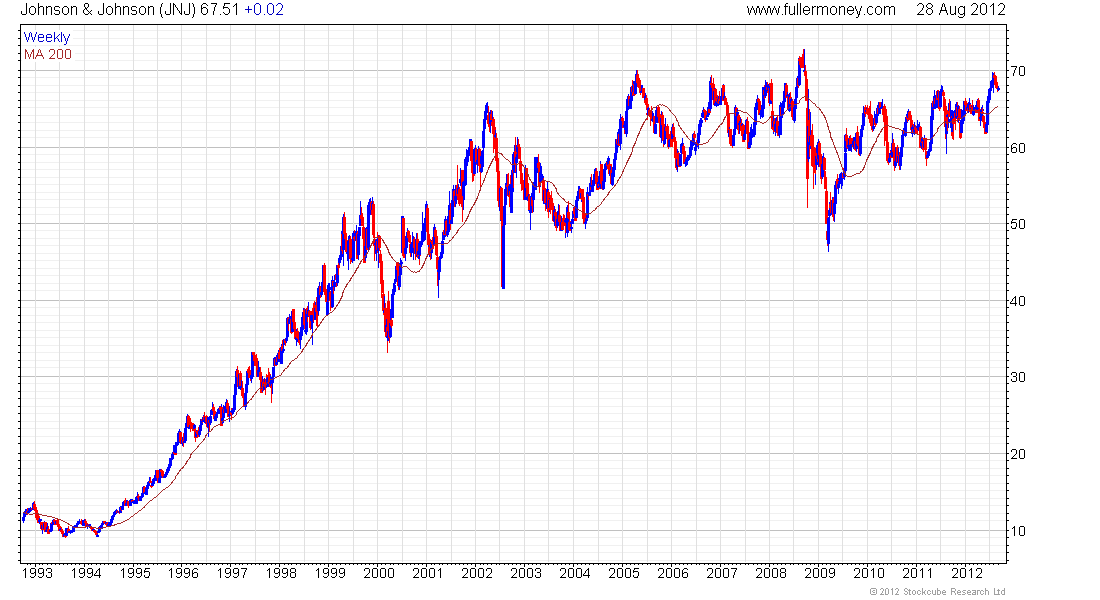Click the Johnson & Johnson (JNJ) chart title
Screen dimensions: 1100x600
(x=108, y=10)
